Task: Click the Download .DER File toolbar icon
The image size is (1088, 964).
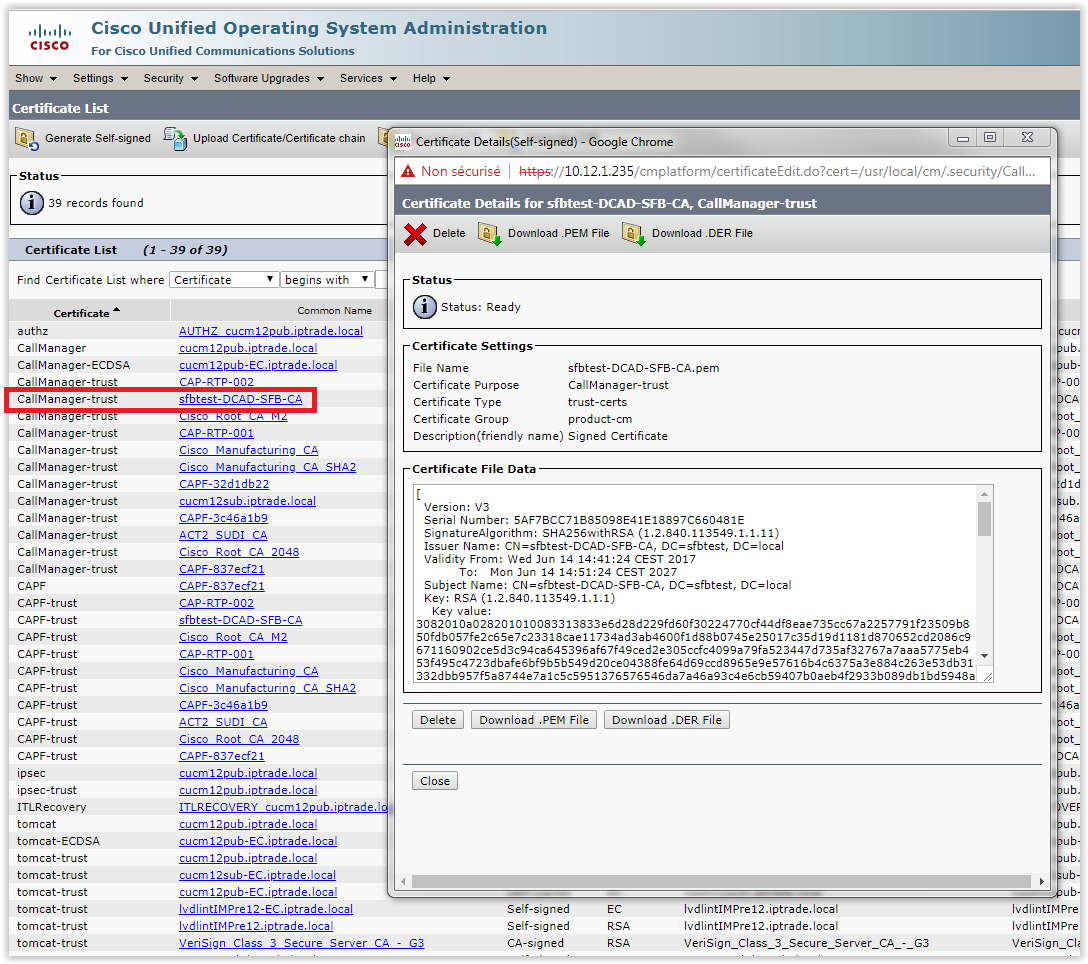Action: (634, 234)
